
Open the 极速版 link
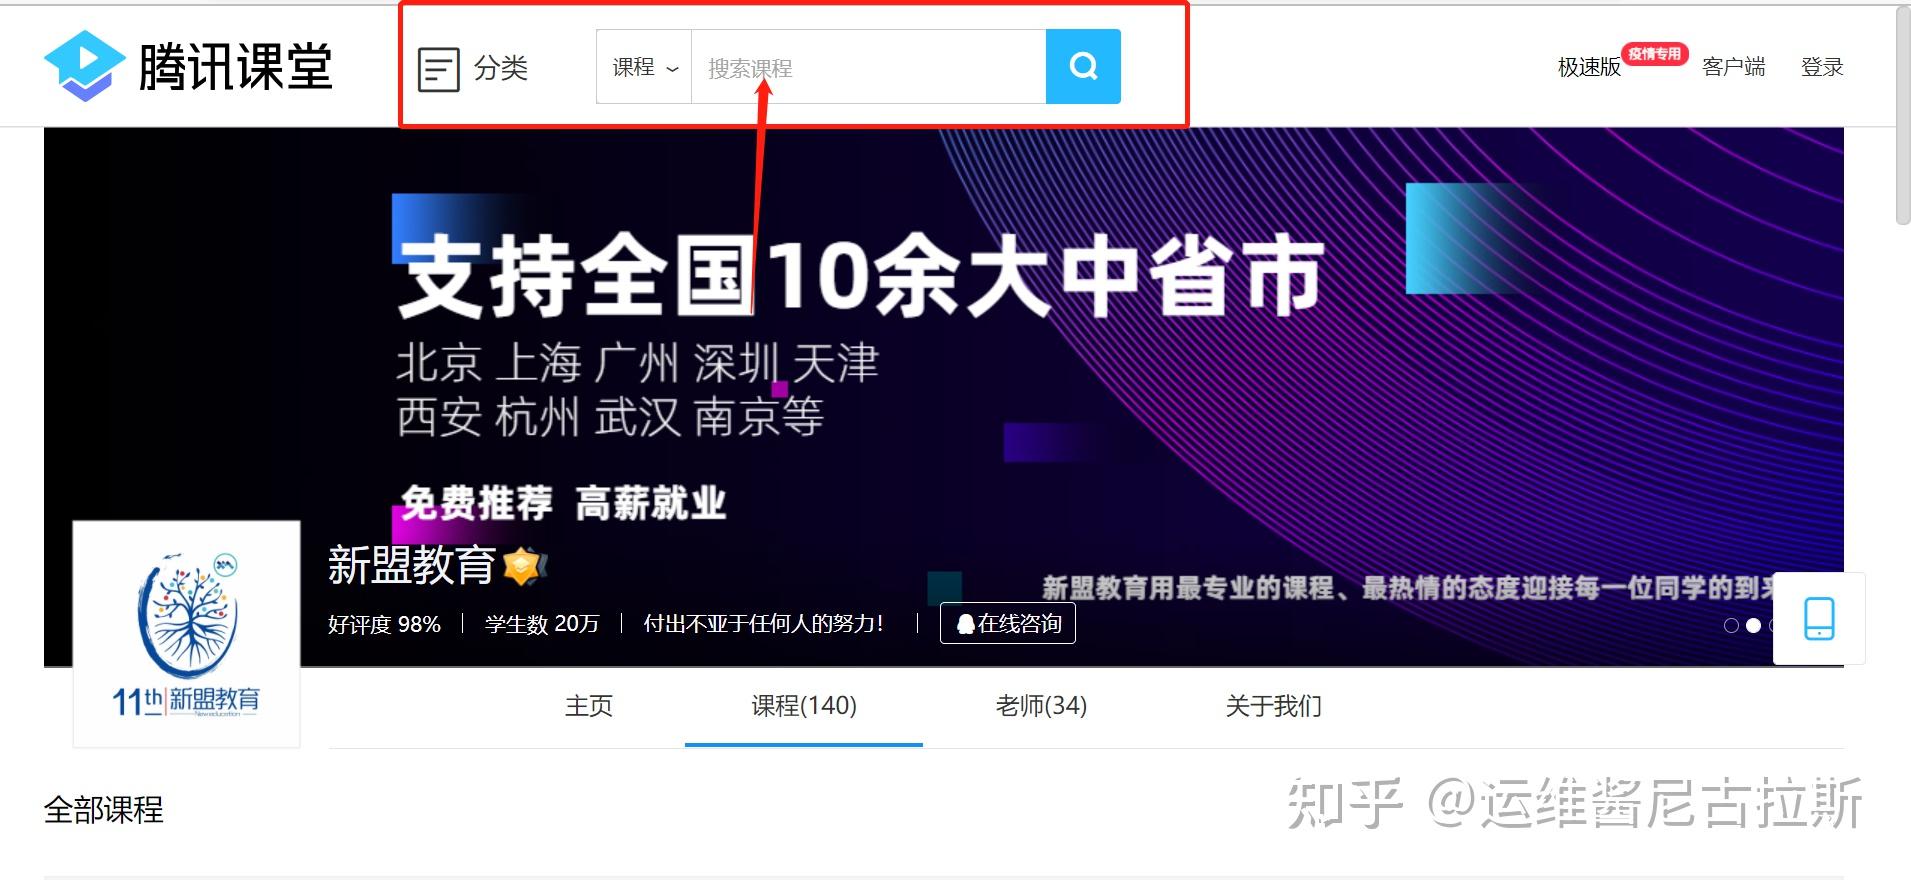[x=1588, y=67]
